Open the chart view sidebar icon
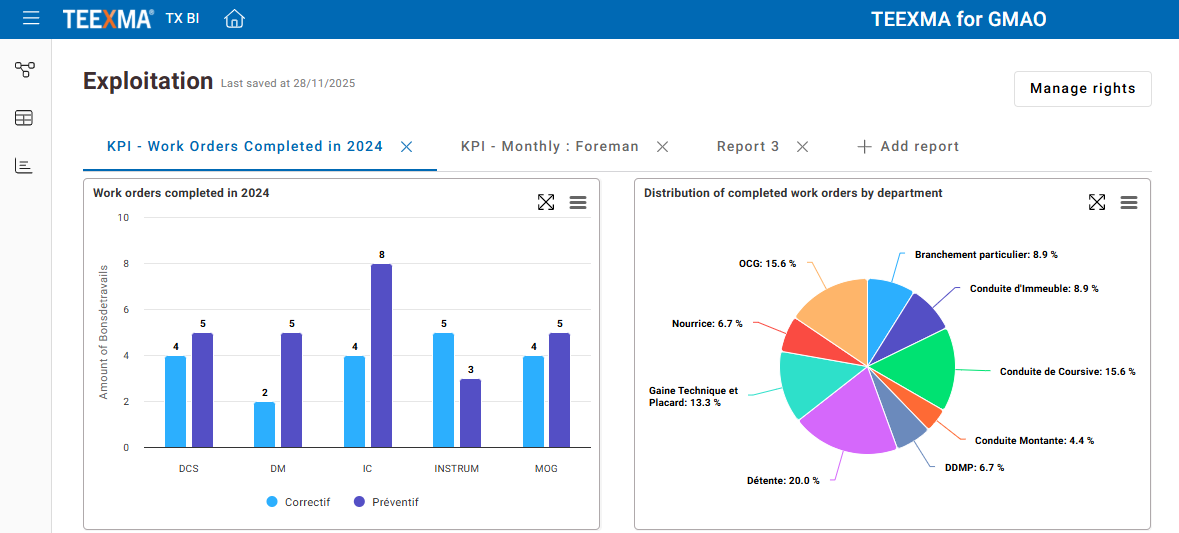The image size is (1179, 533). (24, 166)
